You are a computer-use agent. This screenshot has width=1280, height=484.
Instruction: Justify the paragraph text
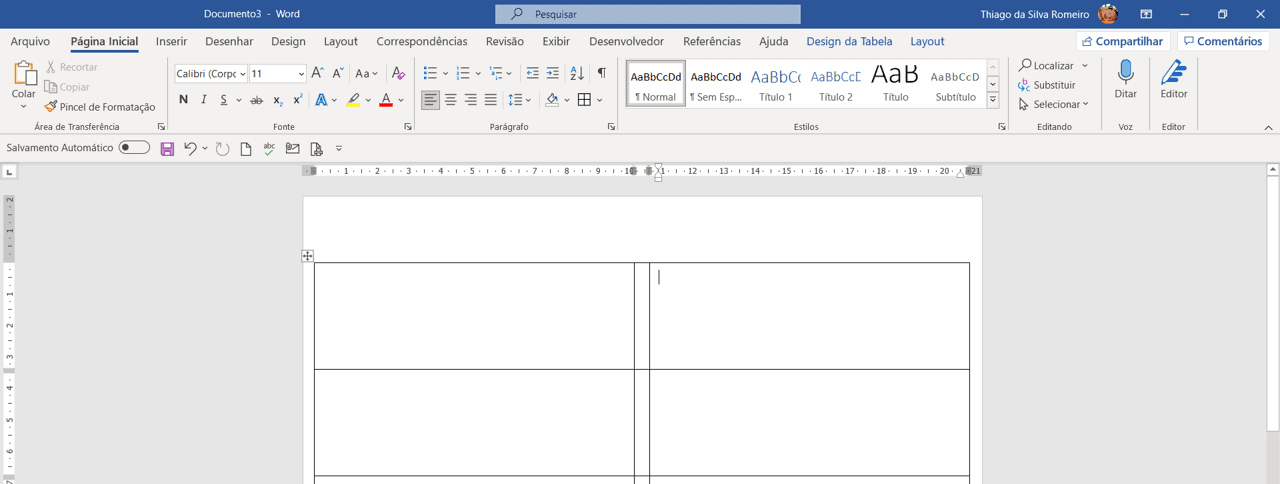click(x=490, y=100)
